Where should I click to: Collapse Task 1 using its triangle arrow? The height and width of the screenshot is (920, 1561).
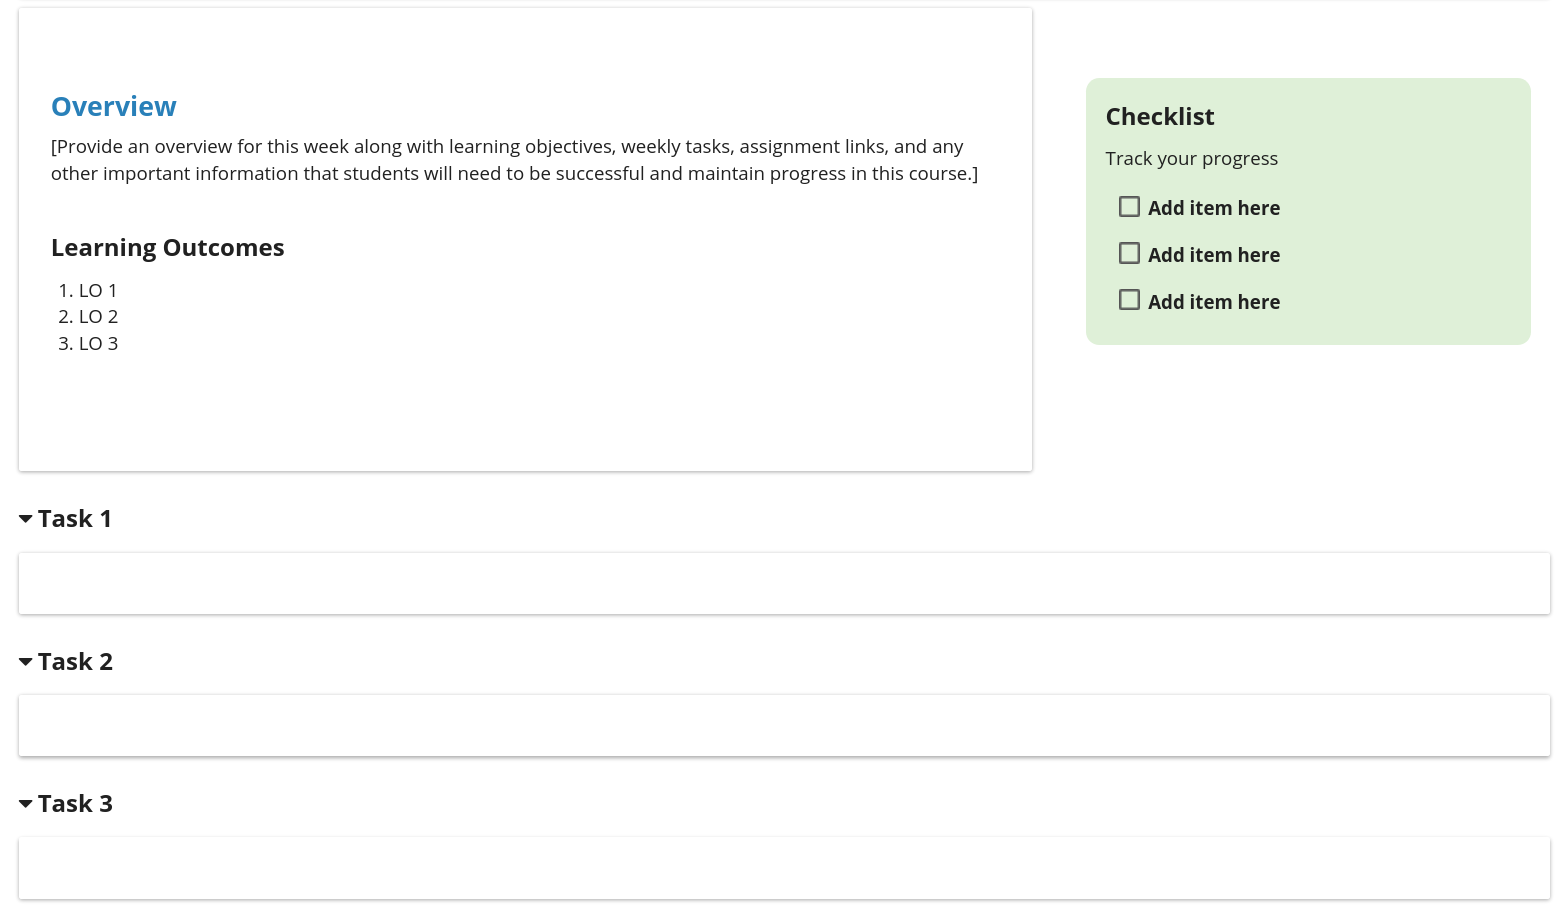[x=26, y=519]
